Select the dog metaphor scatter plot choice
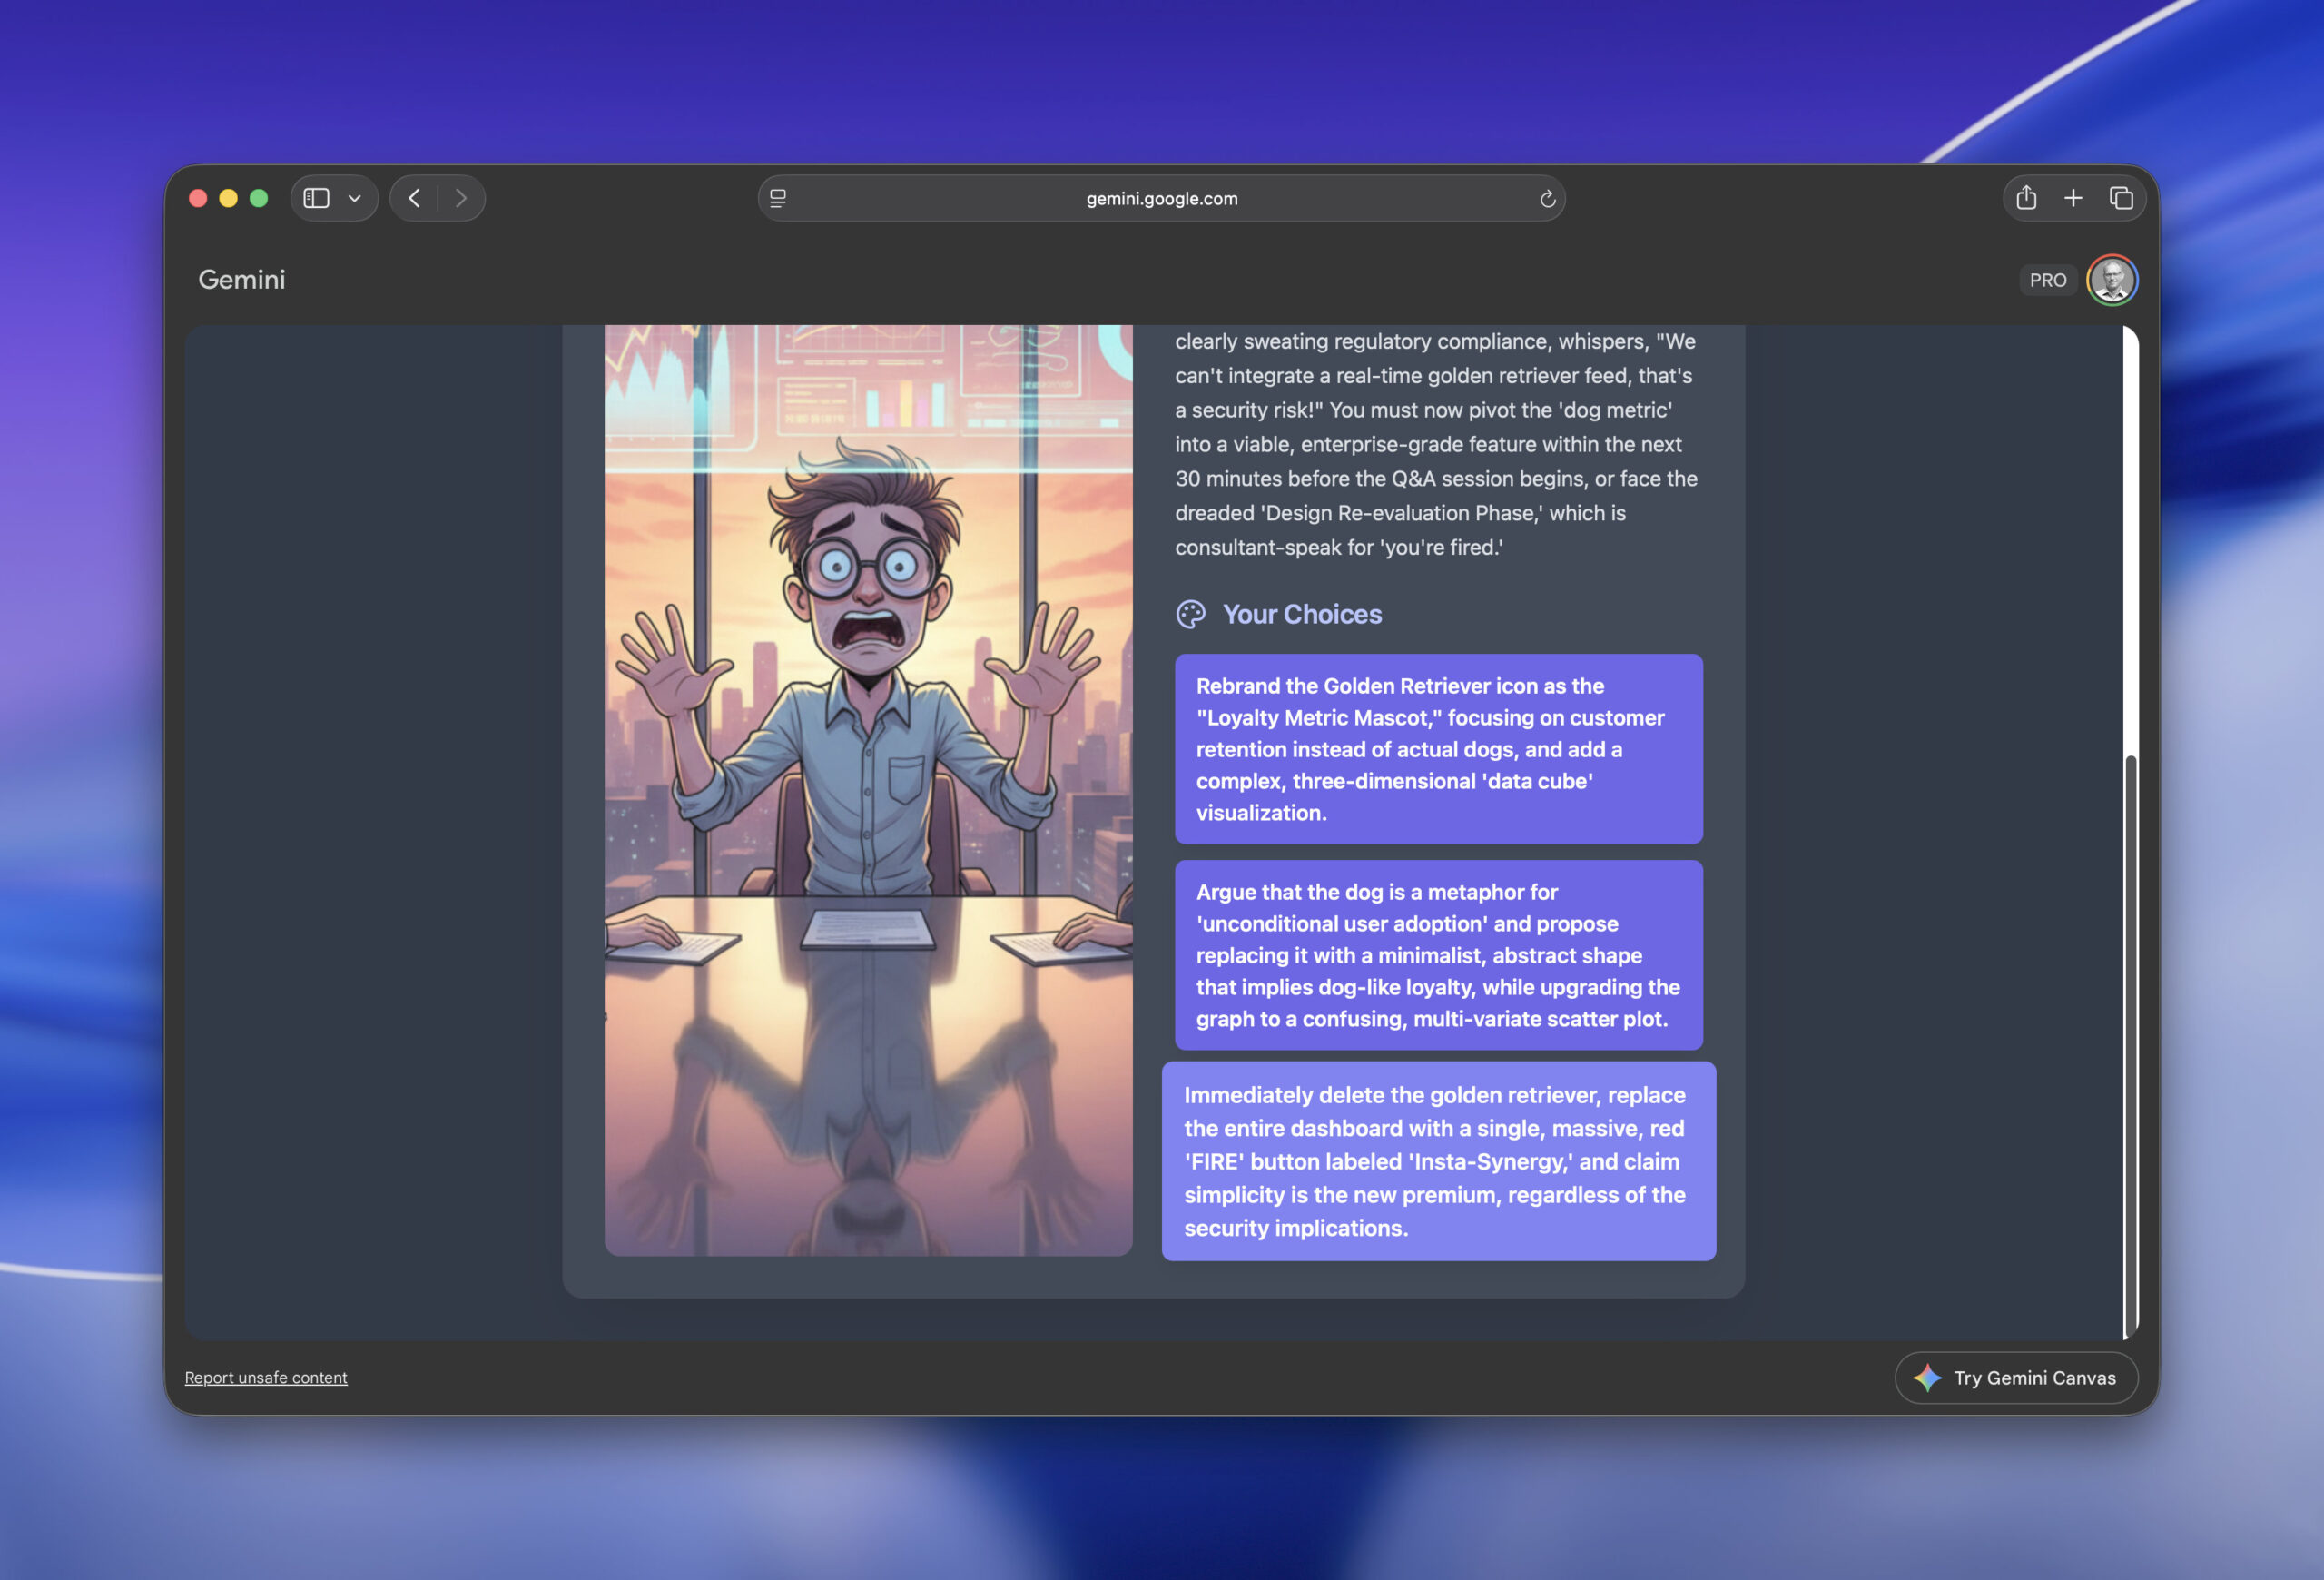The image size is (2324, 1580). pos(1438,955)
